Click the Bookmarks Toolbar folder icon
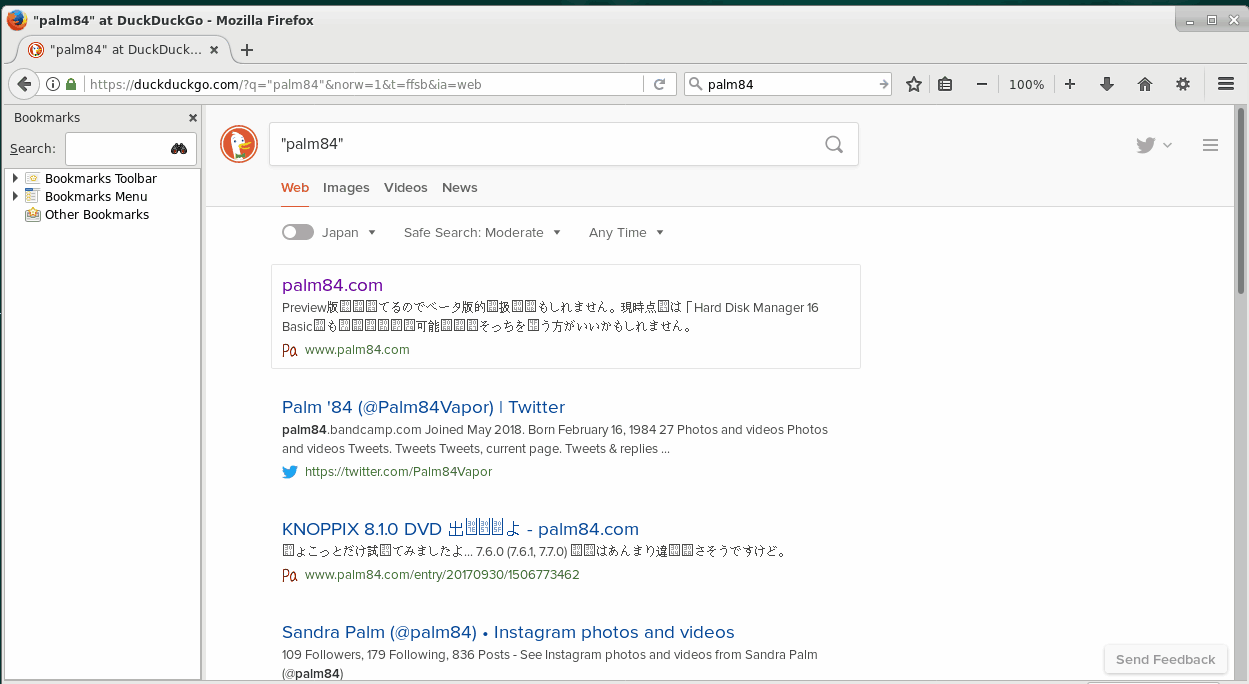This screenshot has height=684, width=1249. (x=32, y=178)
